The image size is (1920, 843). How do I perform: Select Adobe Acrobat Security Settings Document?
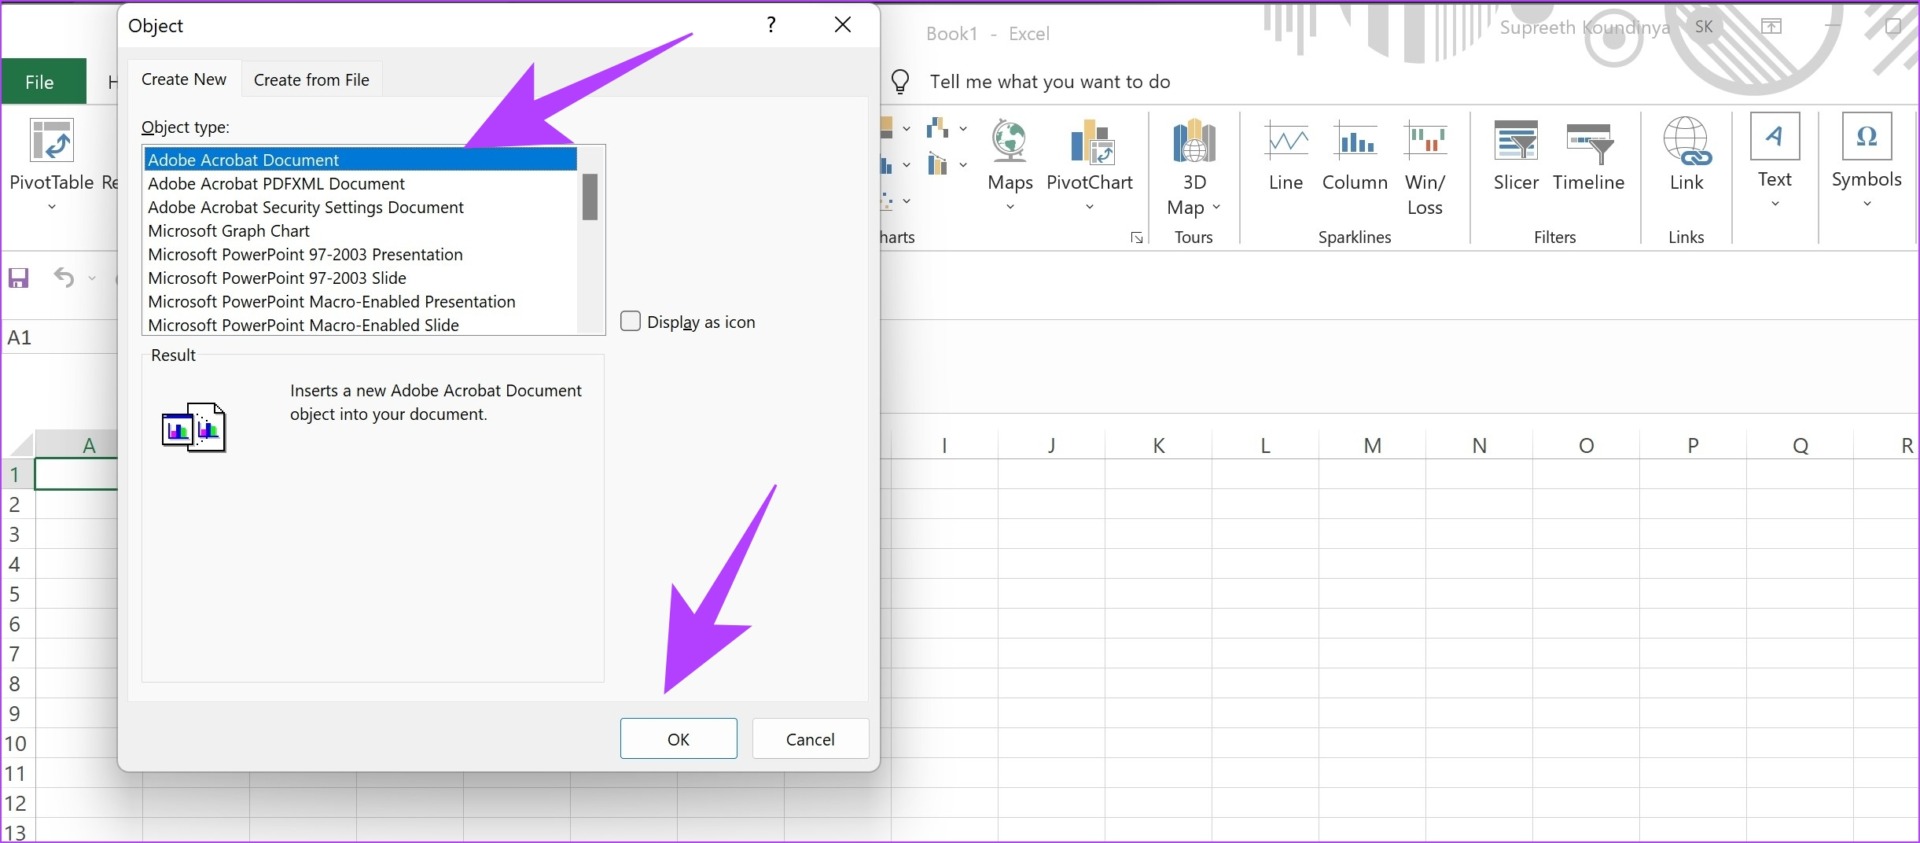click(361, 207)
